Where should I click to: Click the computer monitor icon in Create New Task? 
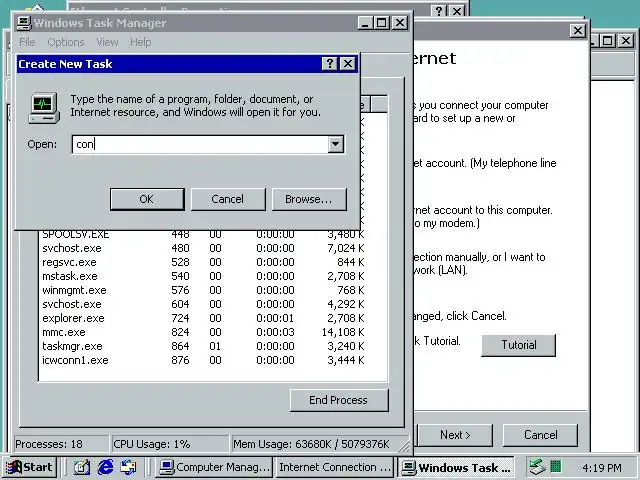tap(44, 108)
